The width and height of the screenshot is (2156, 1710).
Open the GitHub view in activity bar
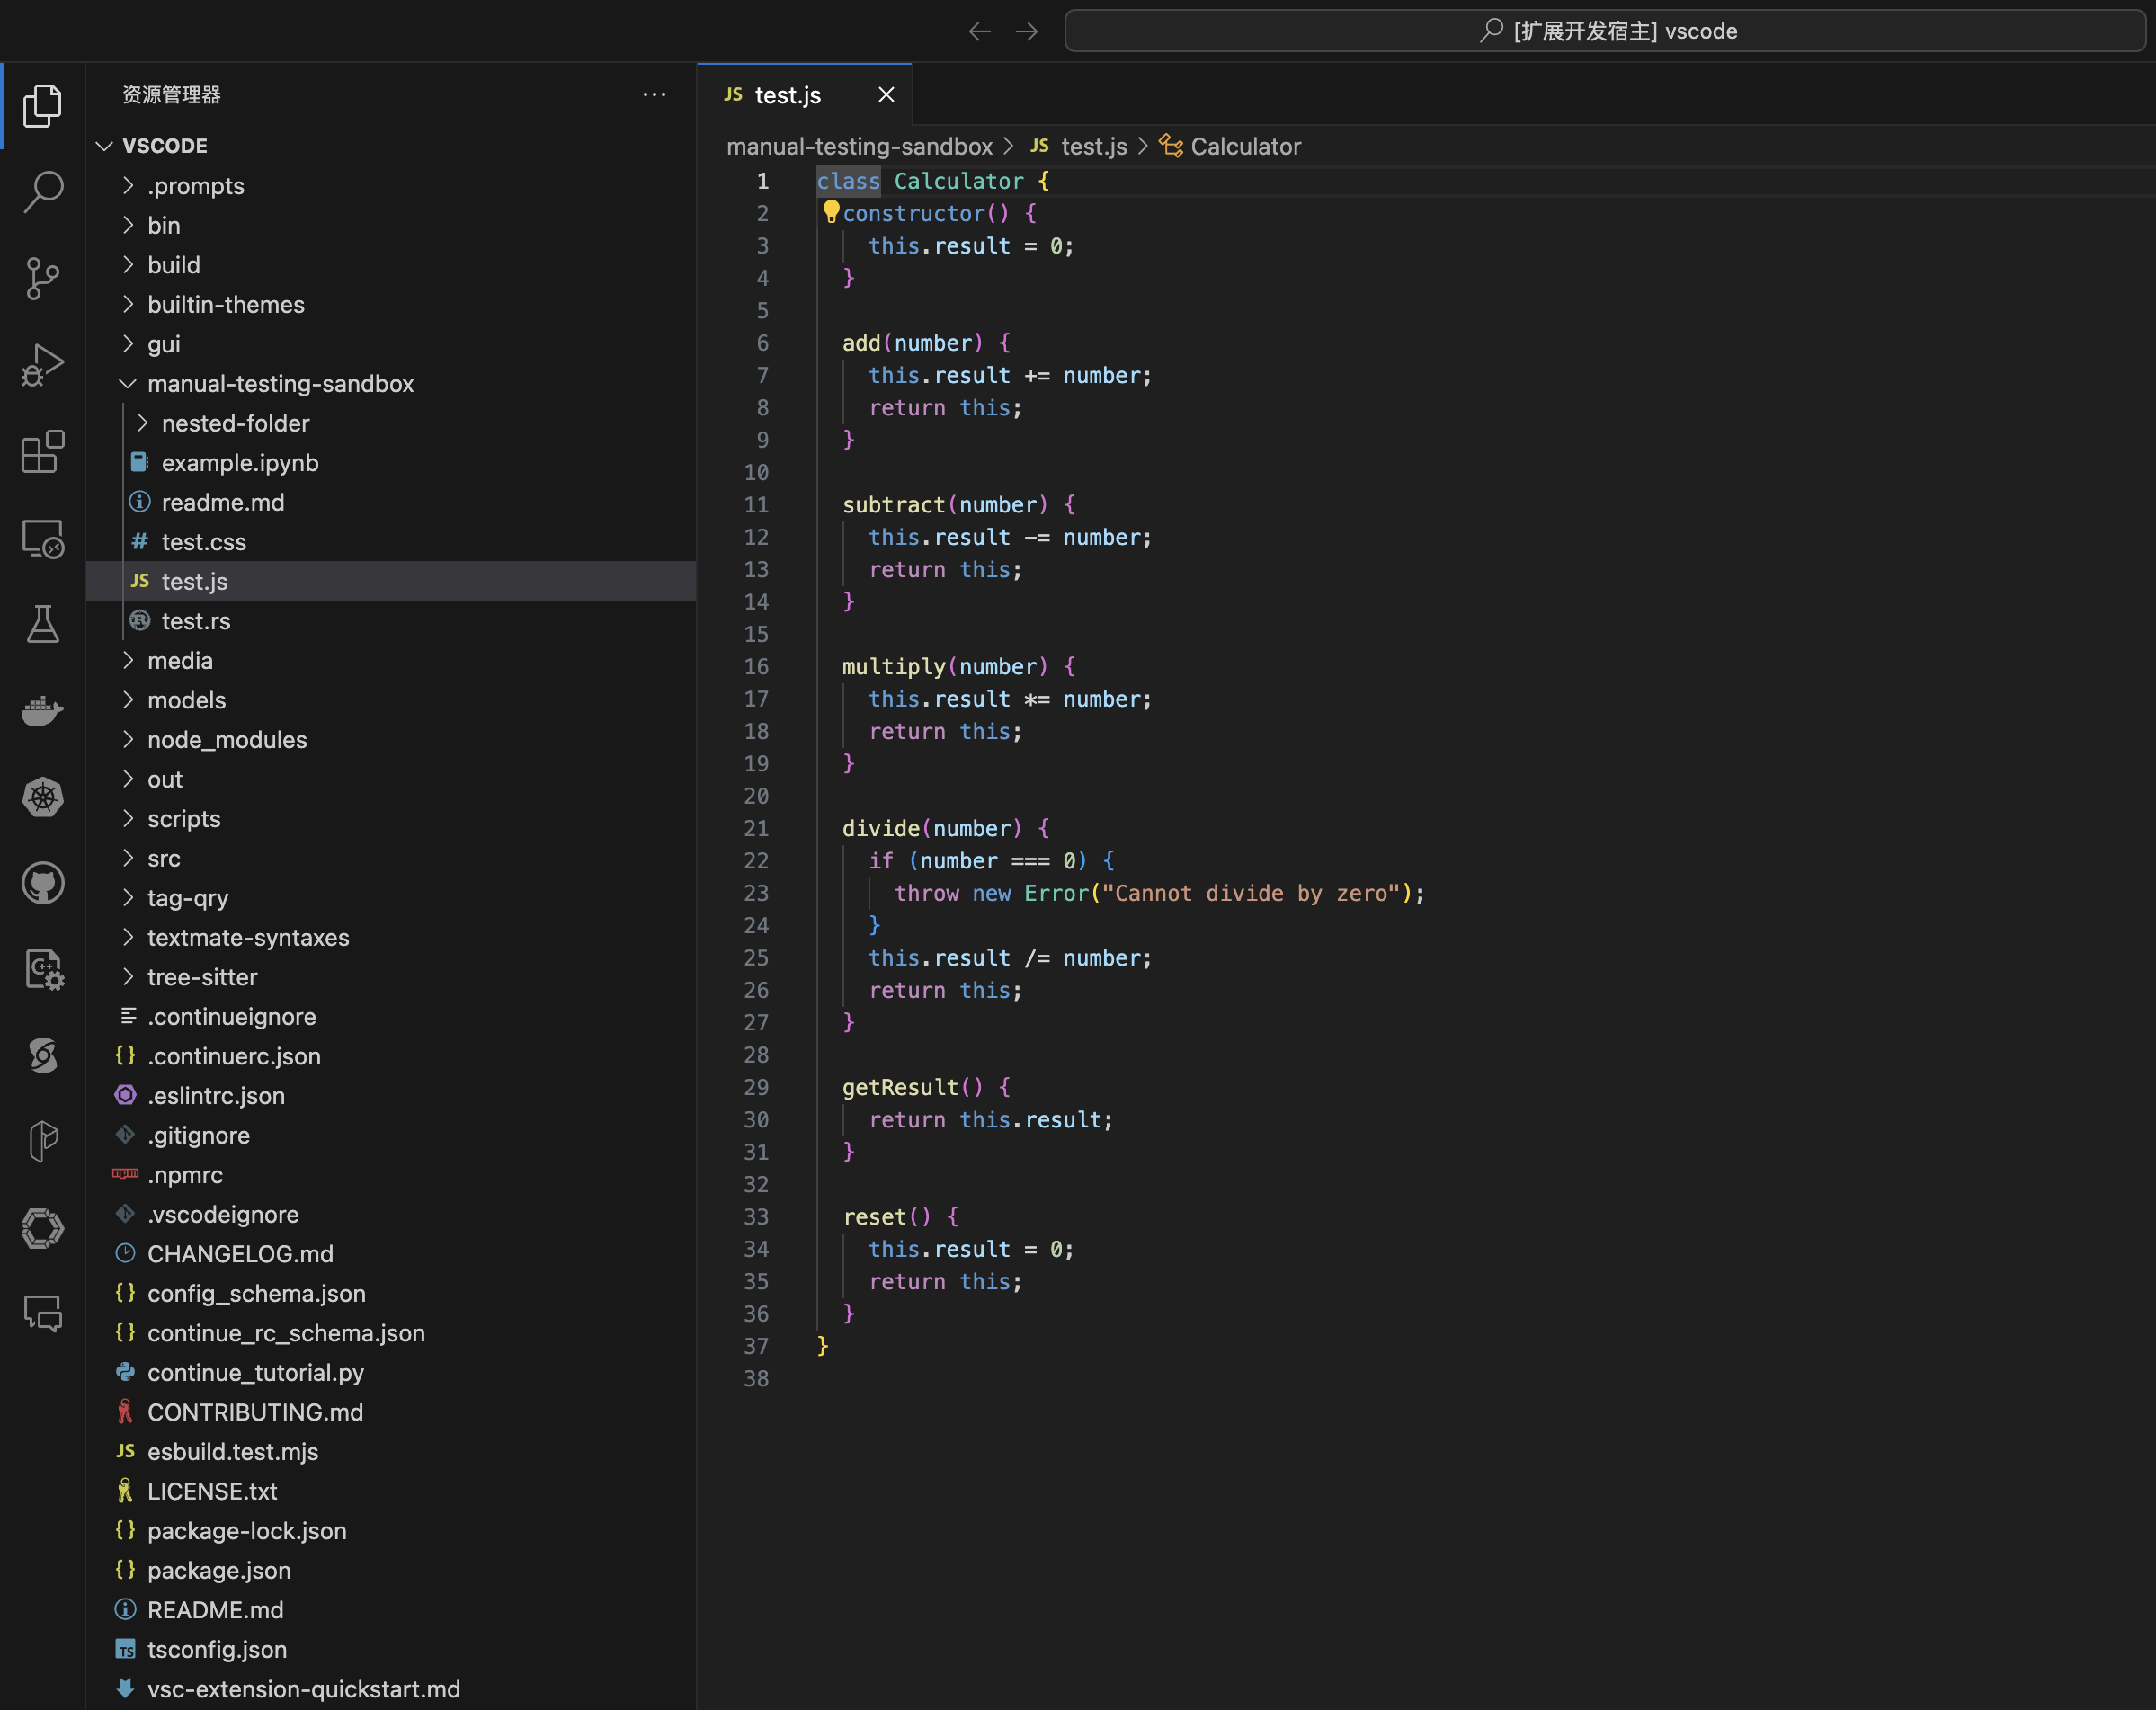42,884
